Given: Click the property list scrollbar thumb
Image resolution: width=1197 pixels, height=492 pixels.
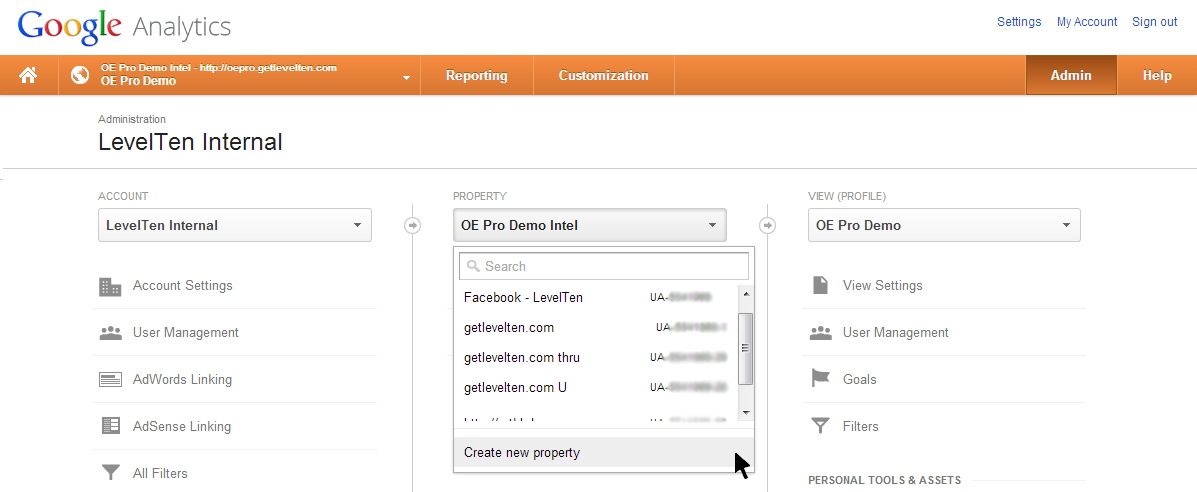Looking at the screenshot, I should click(746, 348).
